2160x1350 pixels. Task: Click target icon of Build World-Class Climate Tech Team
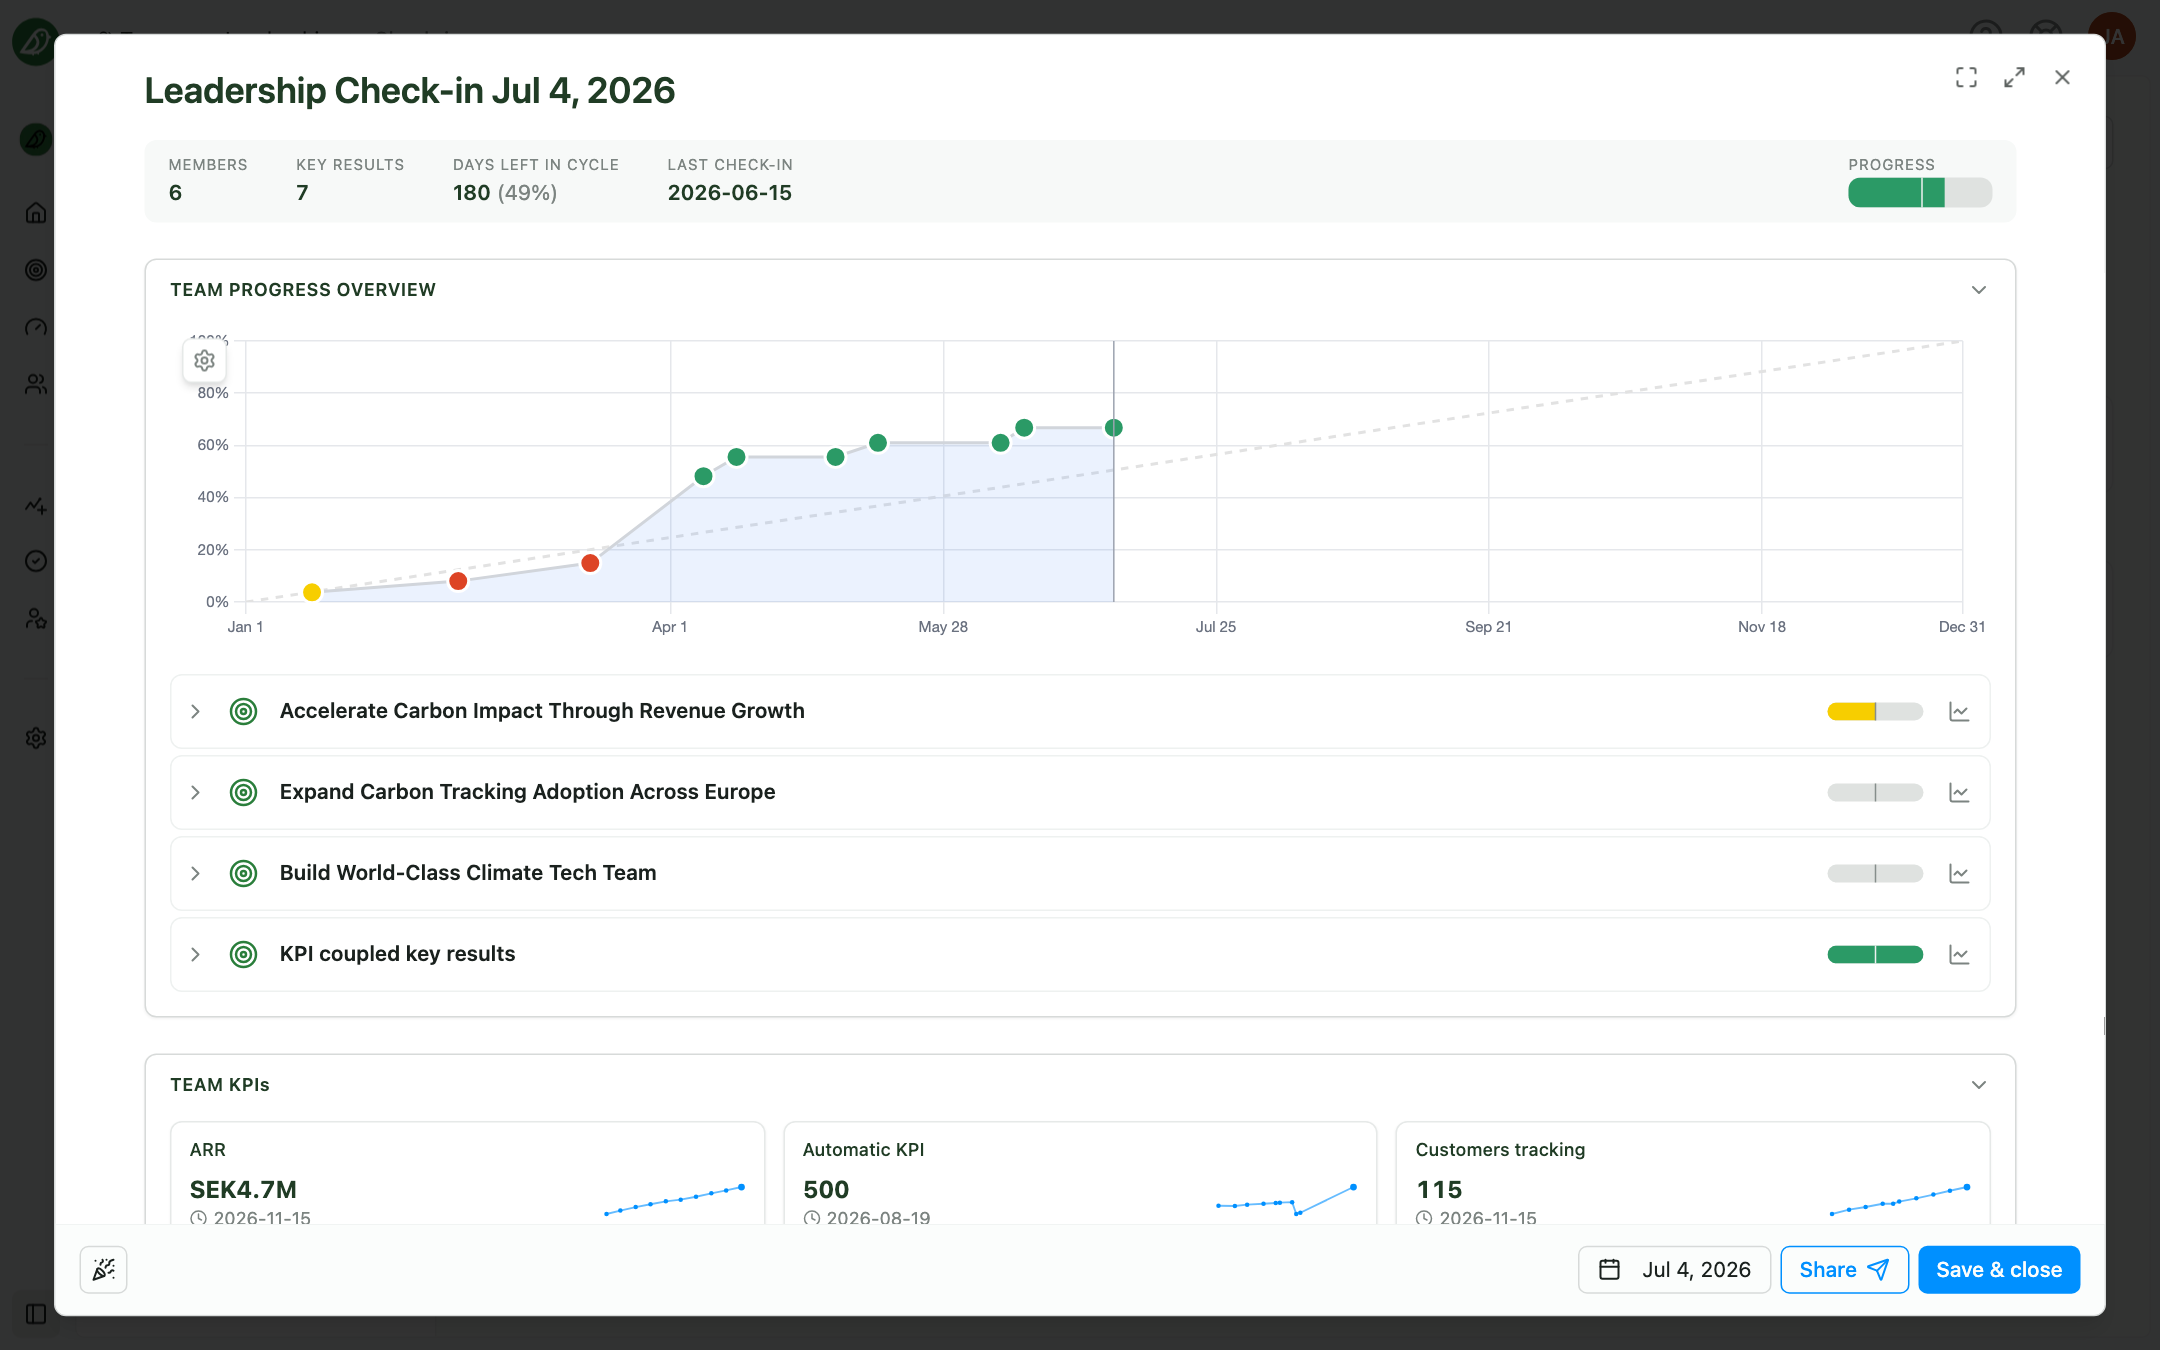click(243, 874)
